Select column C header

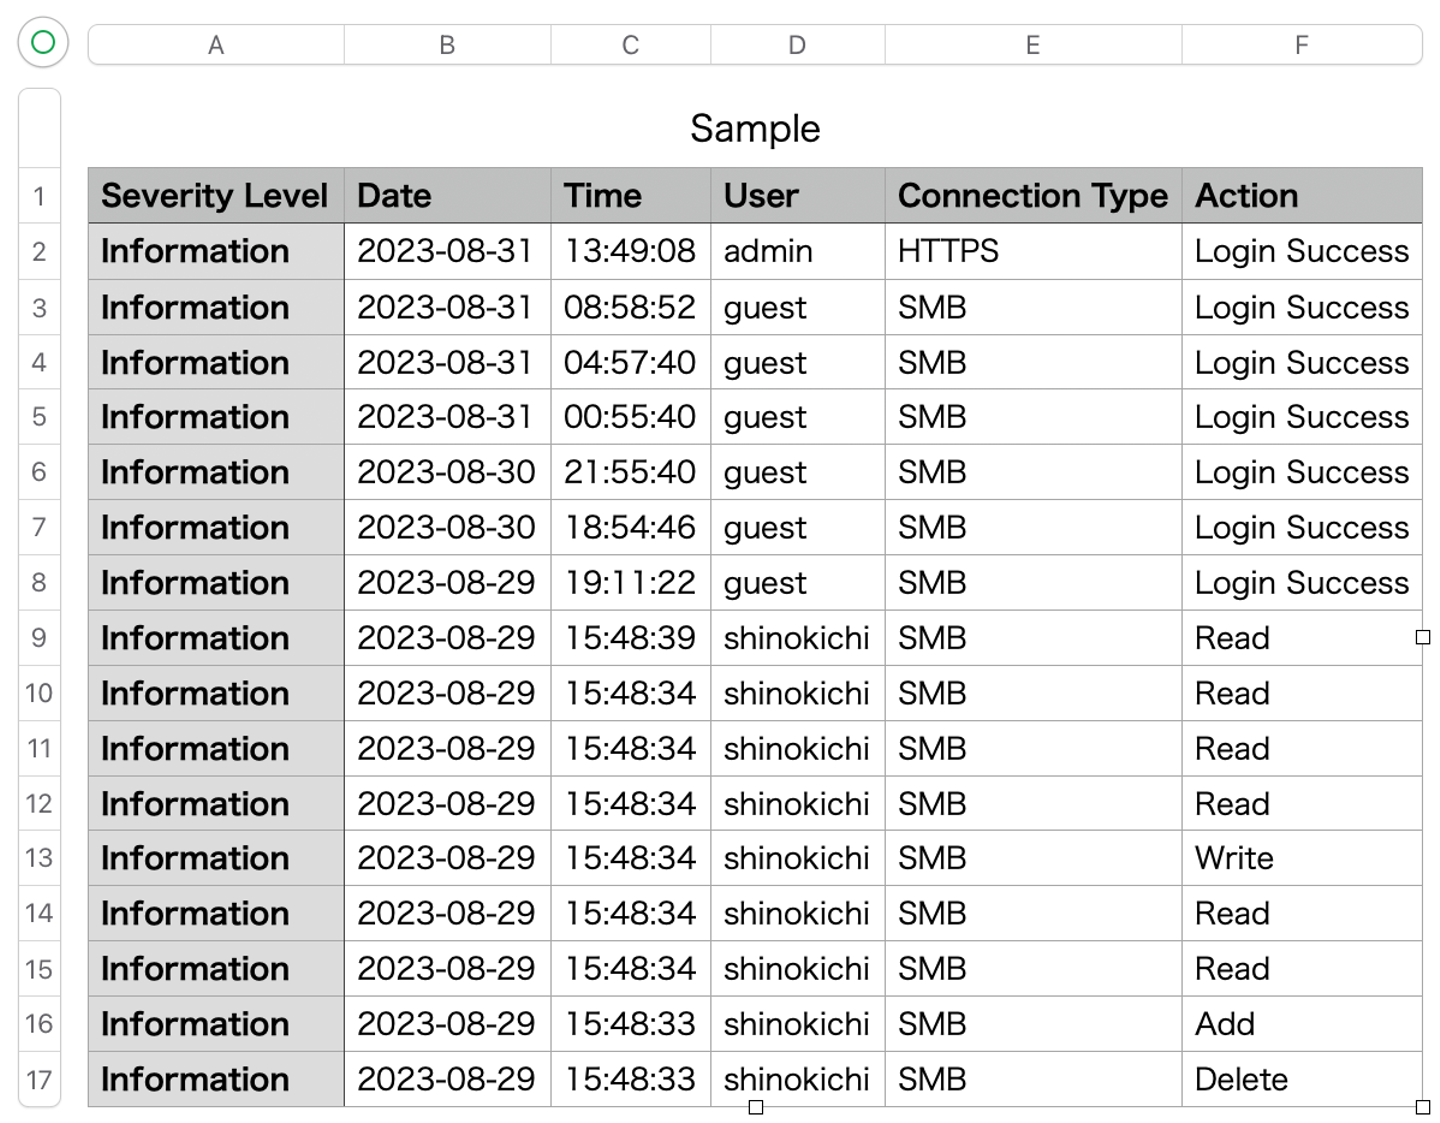630,45
